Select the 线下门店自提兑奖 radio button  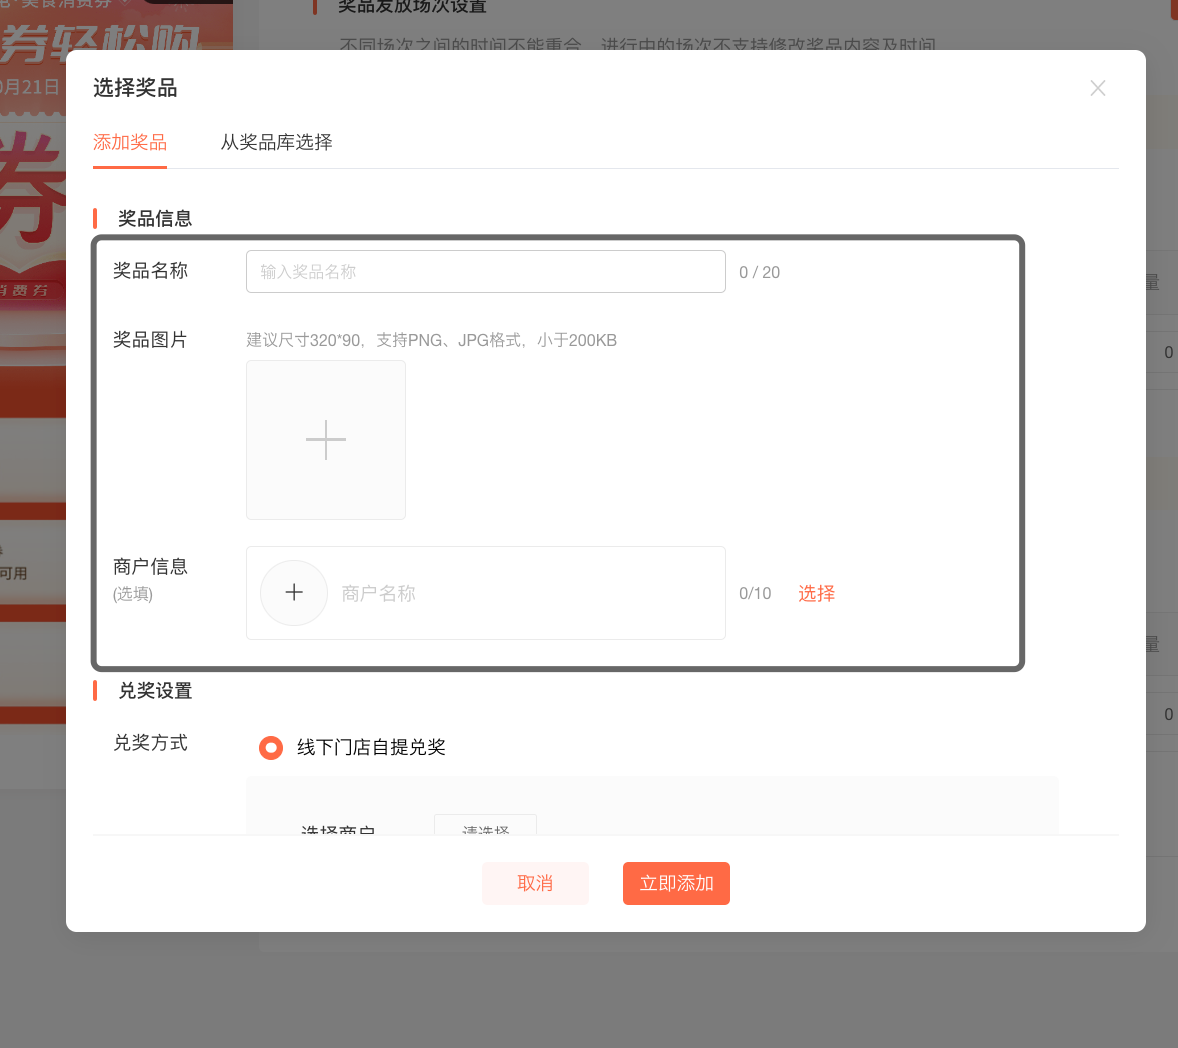[271, 748]
